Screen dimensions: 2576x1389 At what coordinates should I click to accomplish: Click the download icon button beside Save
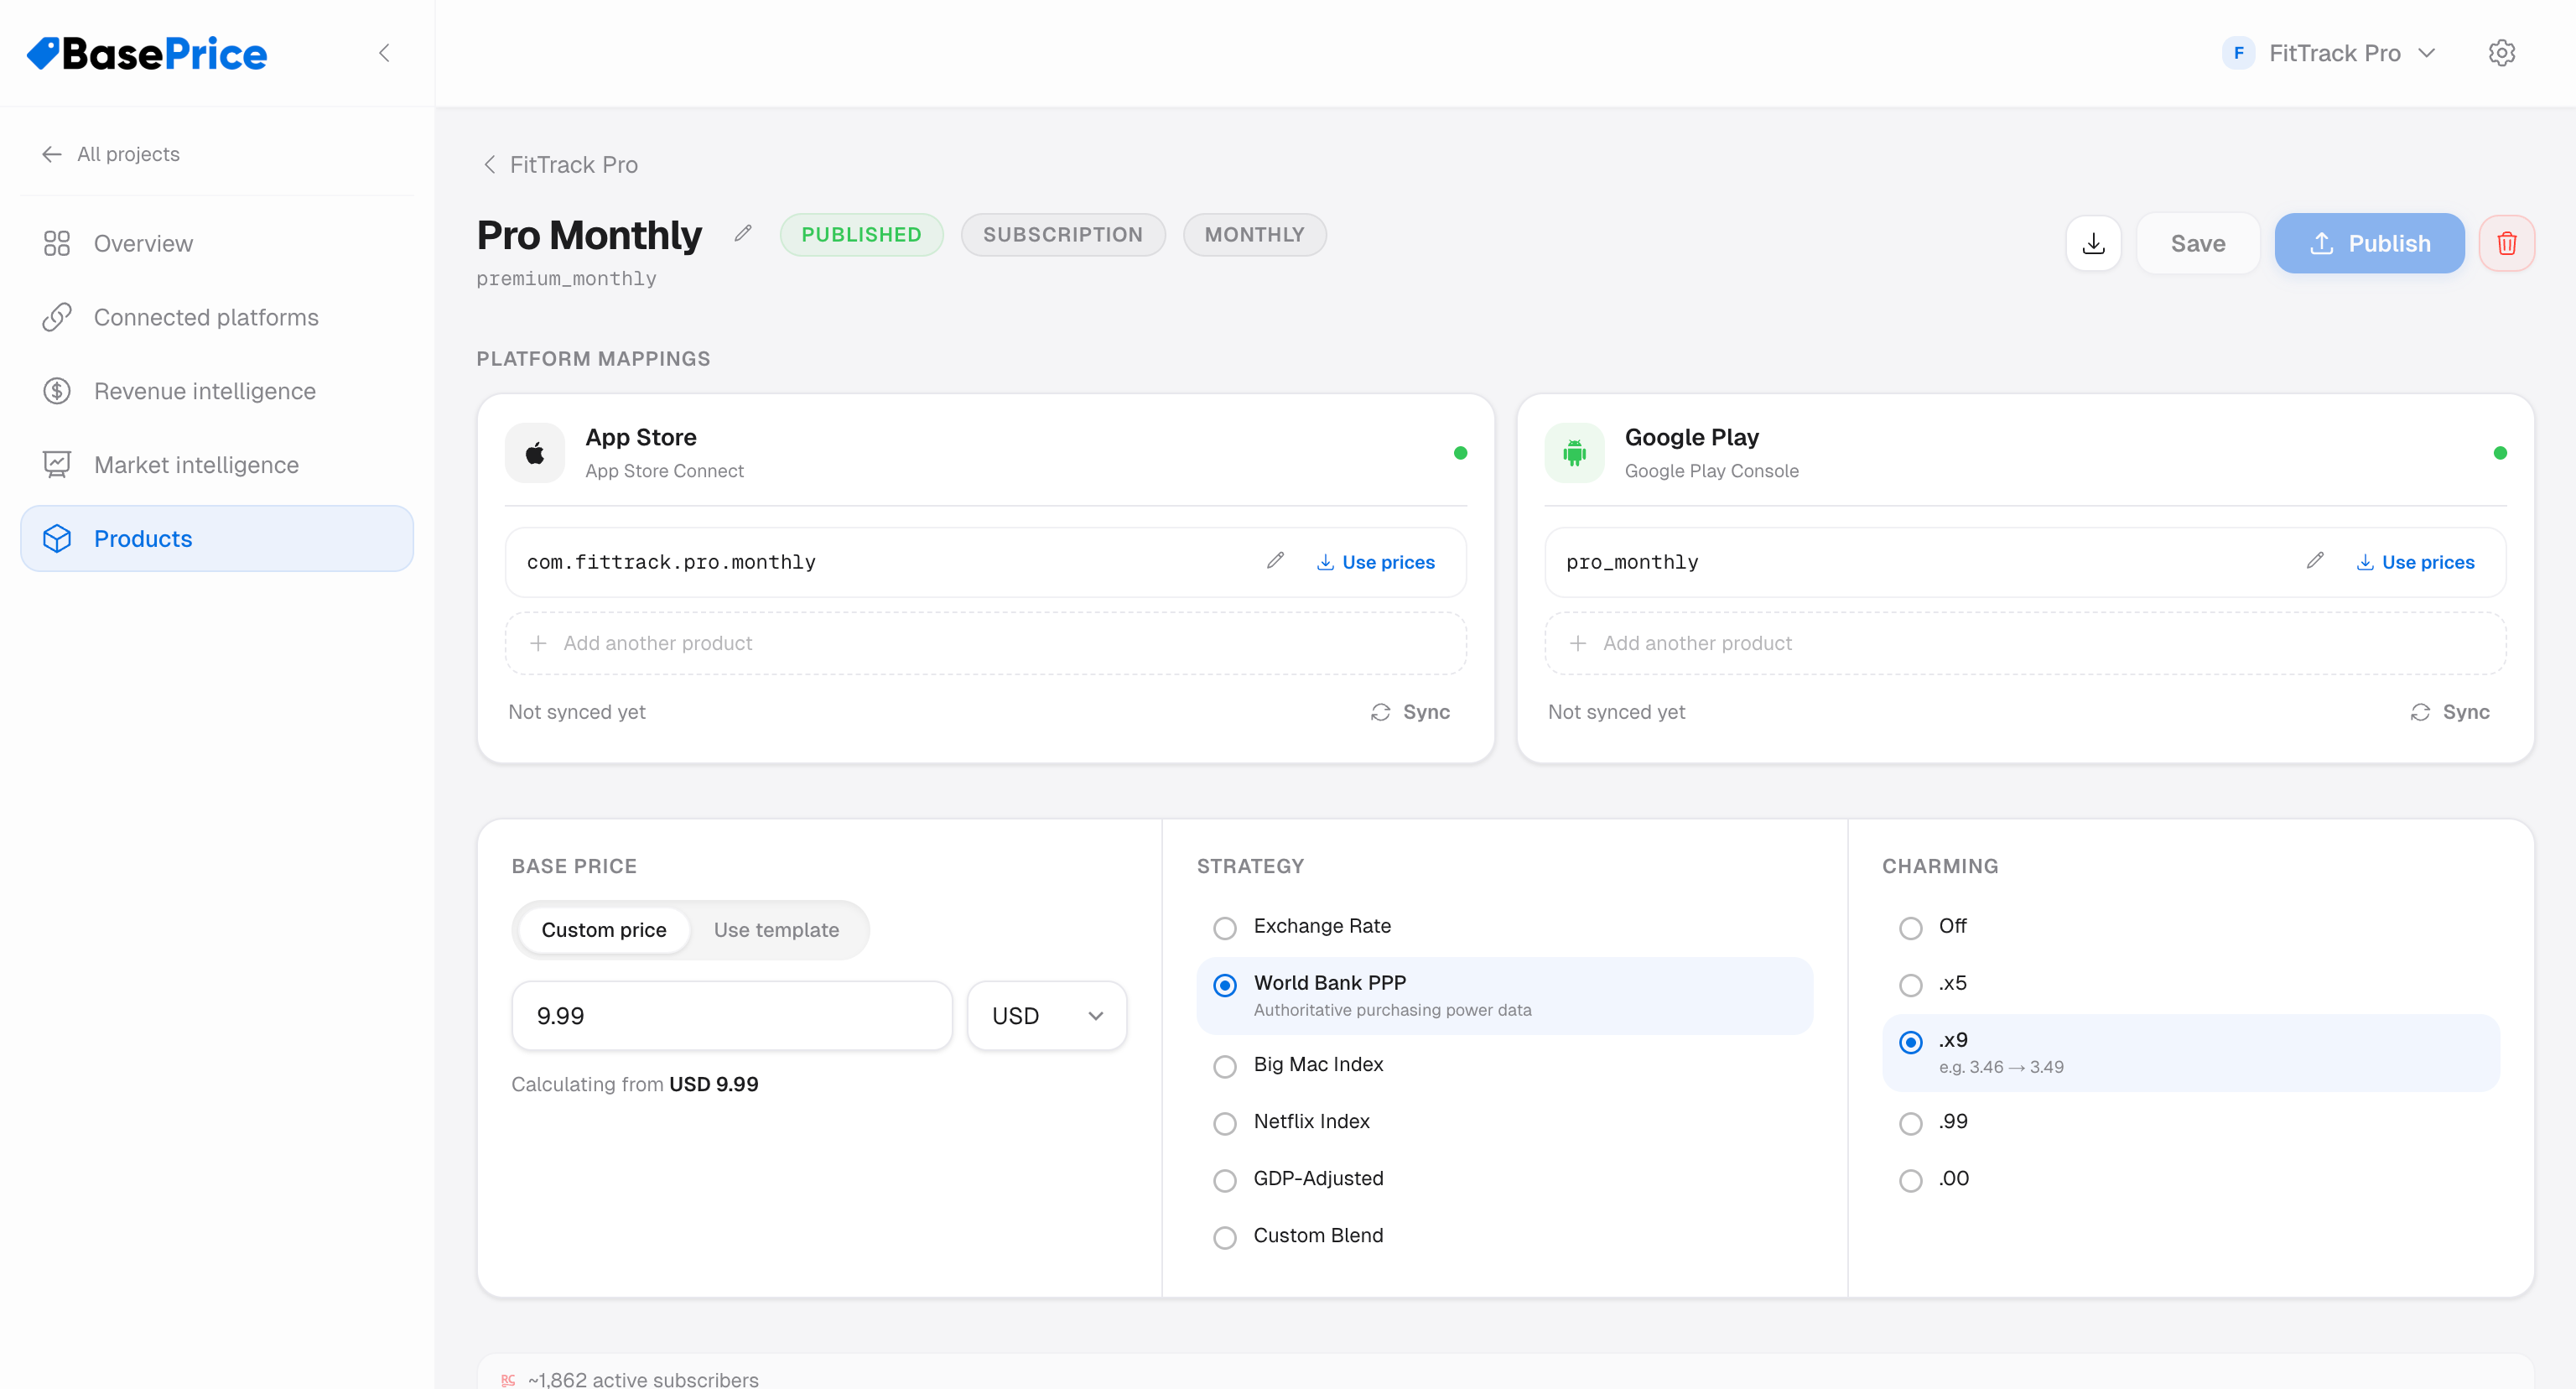tap(2093, 243)
